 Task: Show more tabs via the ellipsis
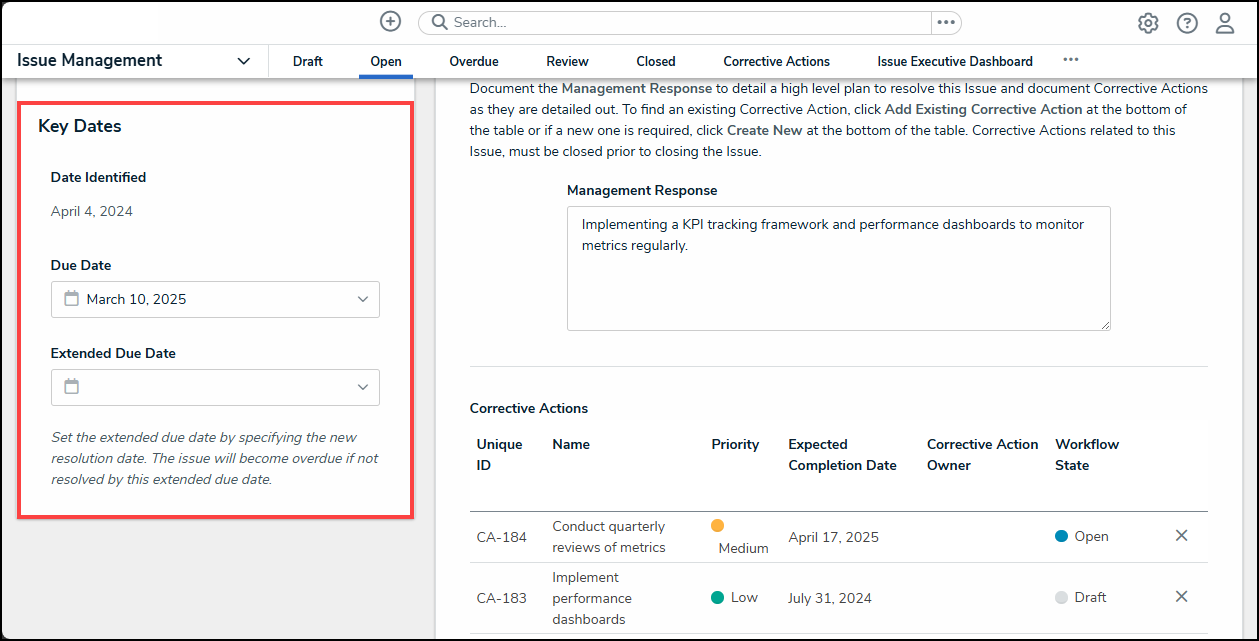point(1070,60)
